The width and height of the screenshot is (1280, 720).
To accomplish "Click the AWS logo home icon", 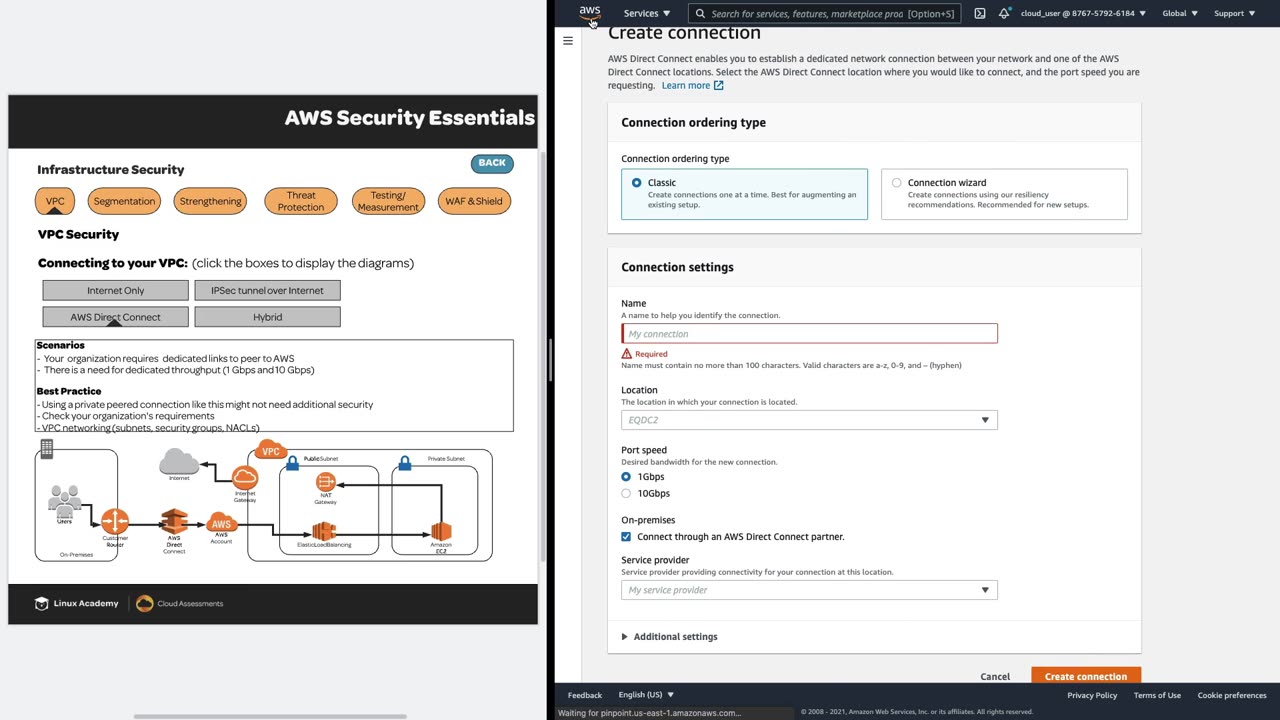I will click(590, 13).
